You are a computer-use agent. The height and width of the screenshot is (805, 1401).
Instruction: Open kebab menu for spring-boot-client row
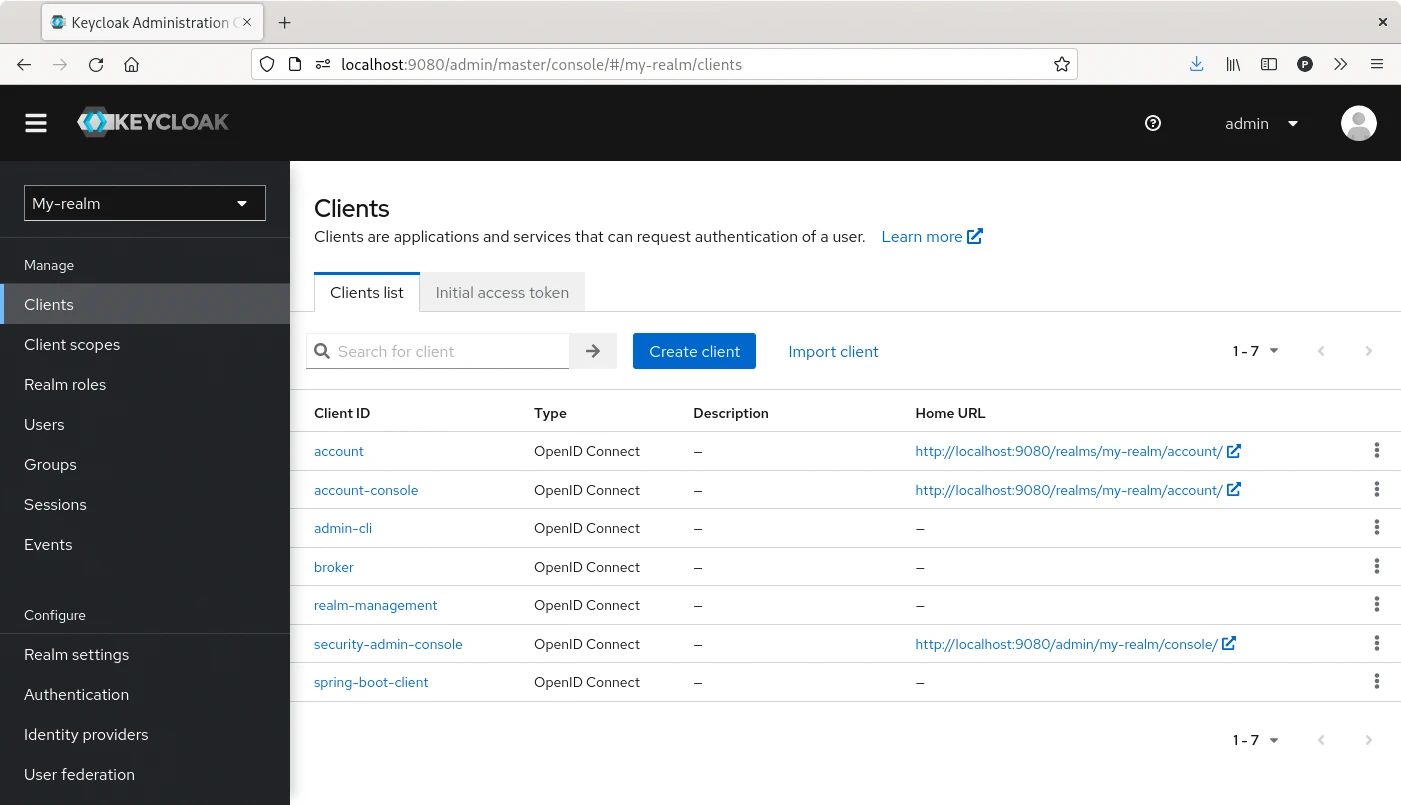(1376, 682)
